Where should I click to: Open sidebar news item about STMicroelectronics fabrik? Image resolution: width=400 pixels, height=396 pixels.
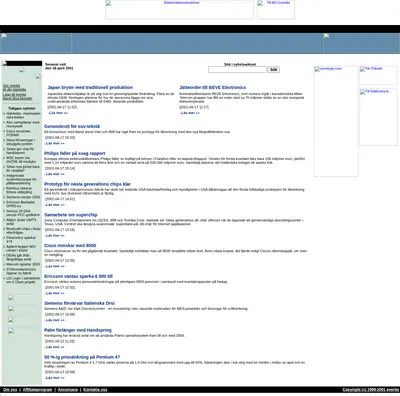(21, 271)
